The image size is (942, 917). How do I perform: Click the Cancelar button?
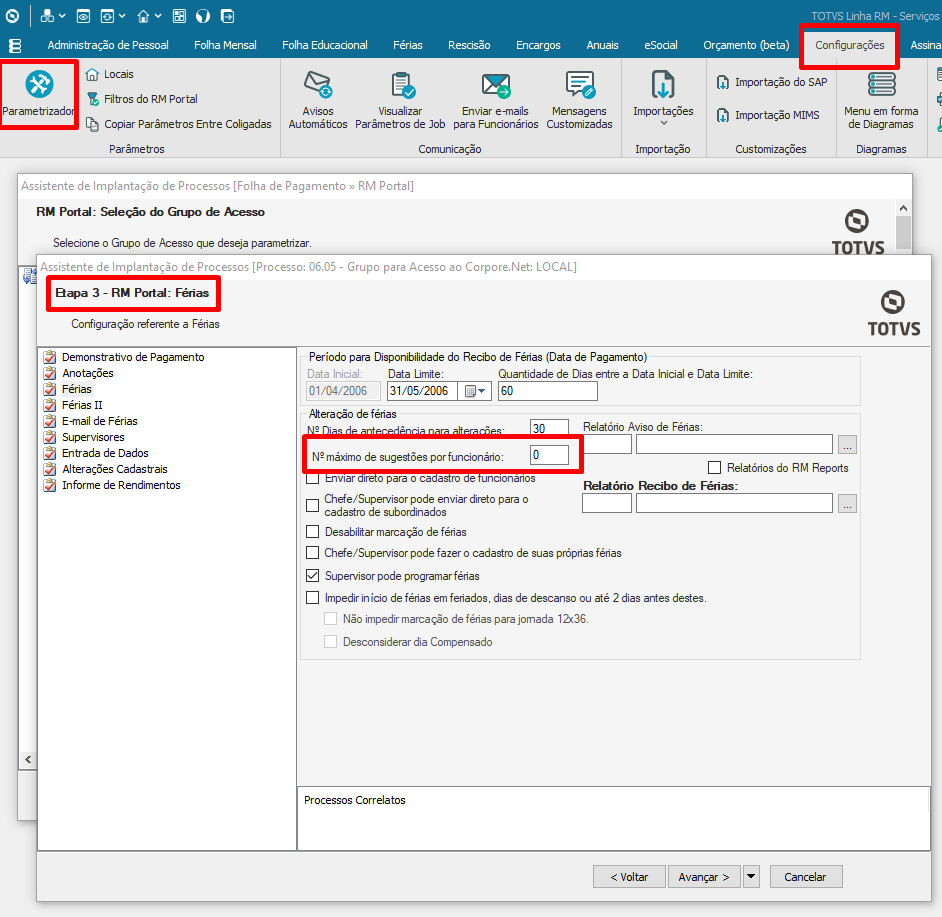tap(805, 877)
